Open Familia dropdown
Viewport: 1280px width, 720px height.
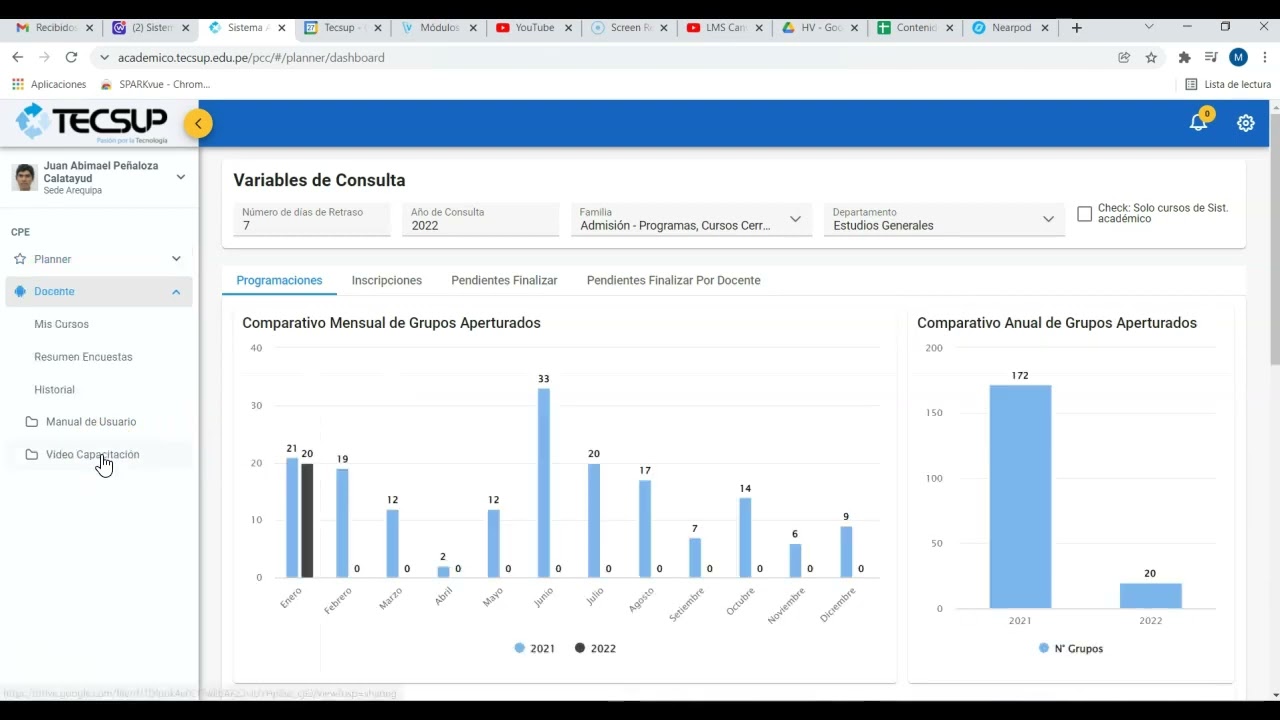tap(692, 219)
